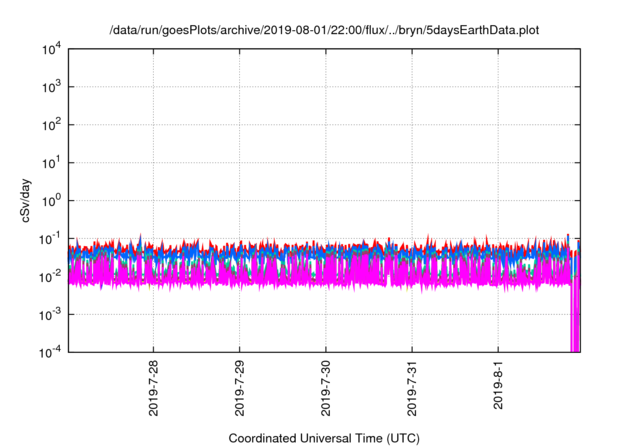Click the 10^-2 y-axis tick label

tap(50, 277)
